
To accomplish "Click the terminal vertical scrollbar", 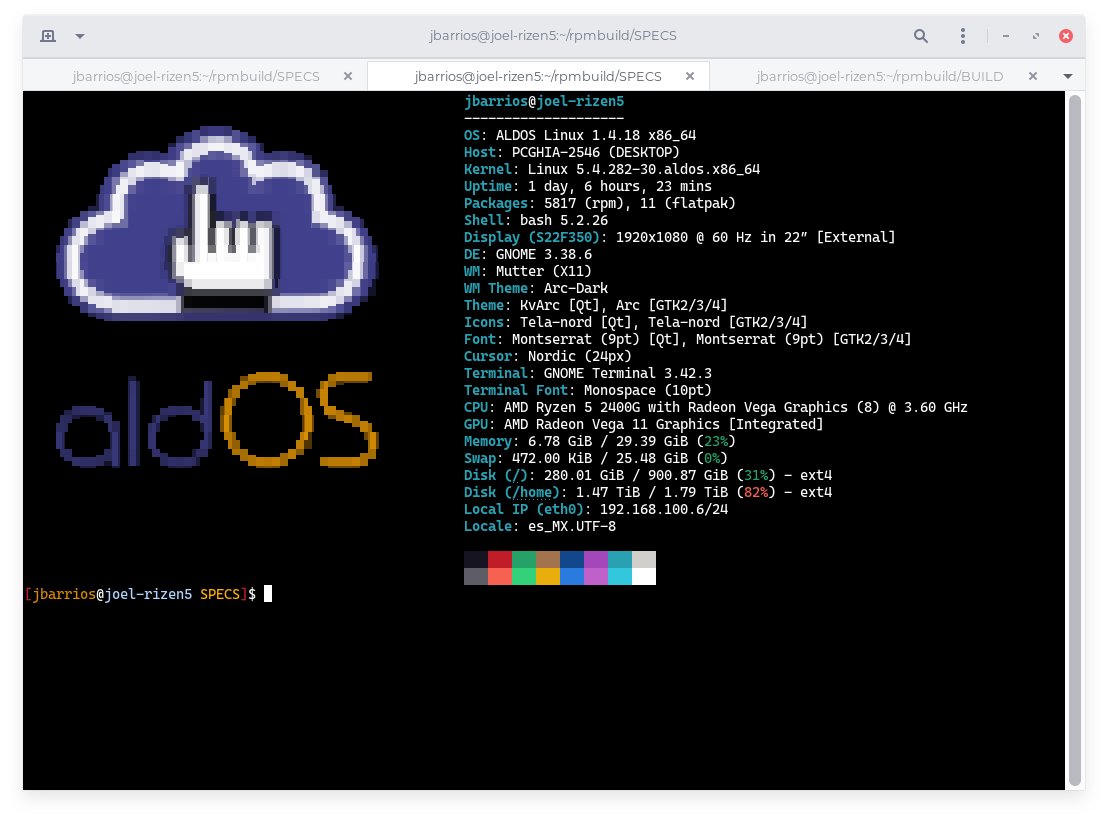I will click(x=1075, y=440).
